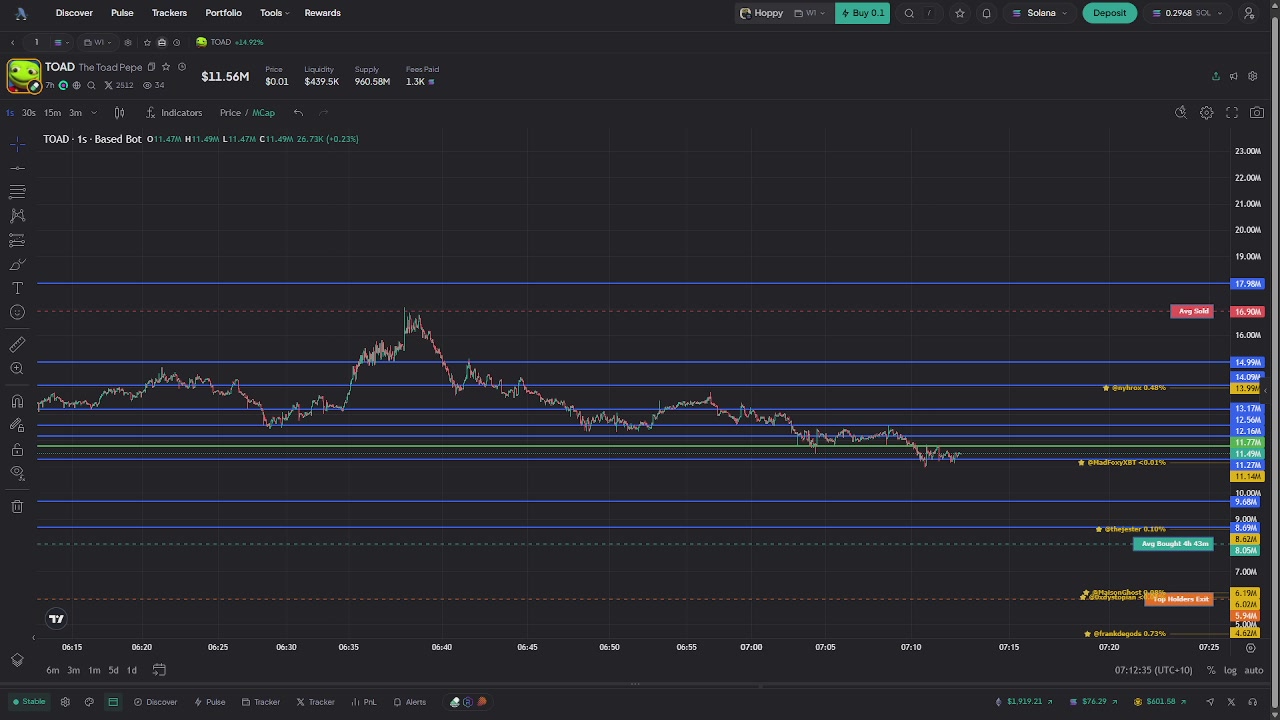The image size is (1280, 720).
Task: Delete all drawings with trash icon
Action: point(17,507)
